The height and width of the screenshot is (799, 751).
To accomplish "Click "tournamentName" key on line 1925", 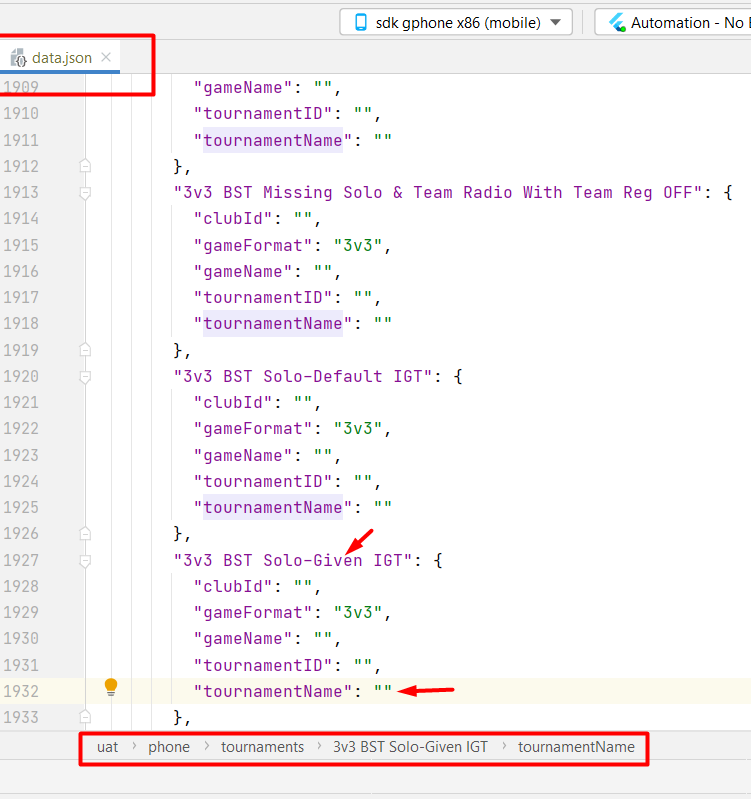I will [273, 508].
